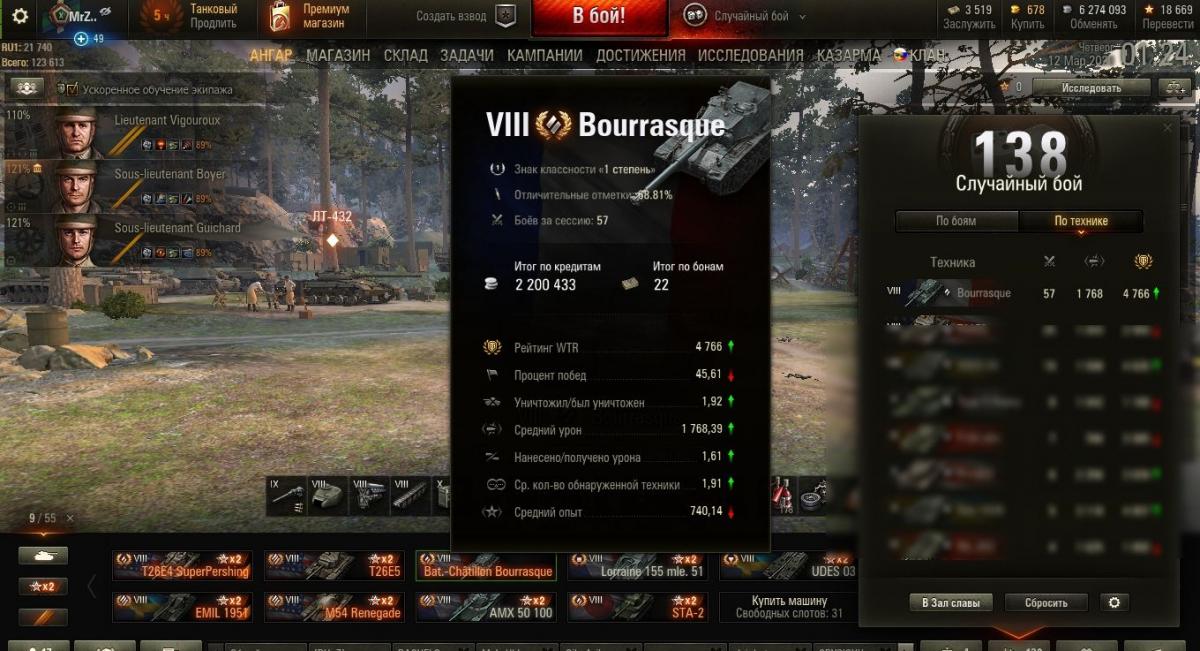Toggle the x2 bonus star filter

[44, 586]
